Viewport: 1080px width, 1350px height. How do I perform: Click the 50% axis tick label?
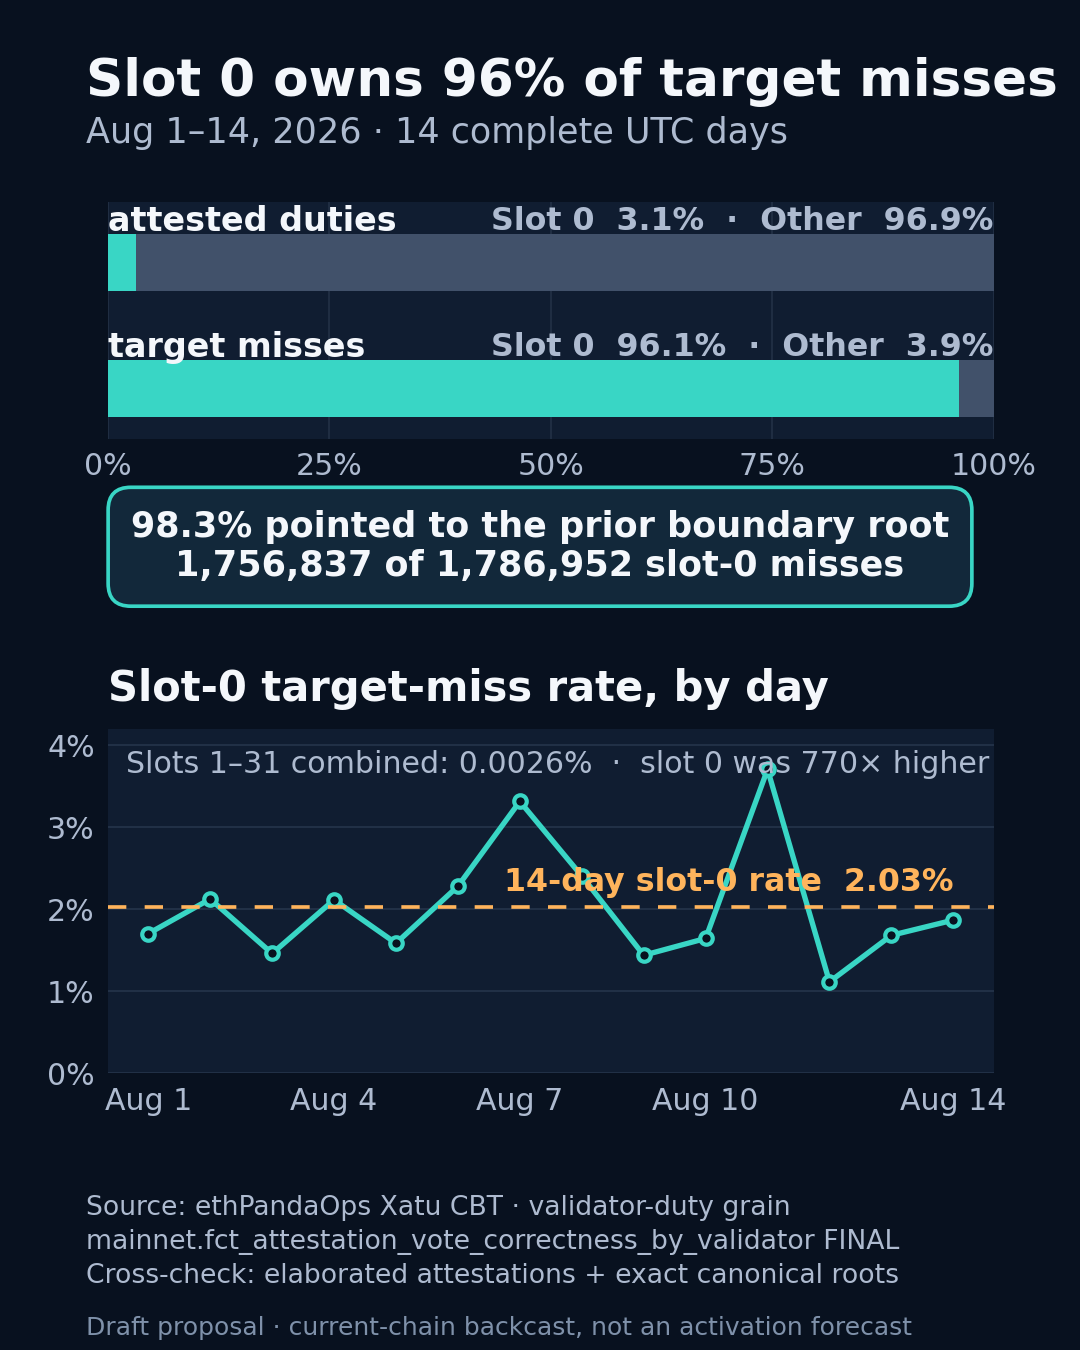(x=551, y=466)
